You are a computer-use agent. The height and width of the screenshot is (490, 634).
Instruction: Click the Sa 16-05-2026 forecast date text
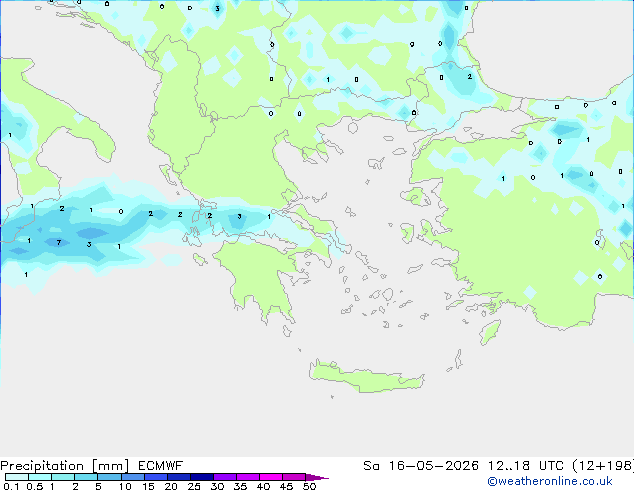(421, 466)
